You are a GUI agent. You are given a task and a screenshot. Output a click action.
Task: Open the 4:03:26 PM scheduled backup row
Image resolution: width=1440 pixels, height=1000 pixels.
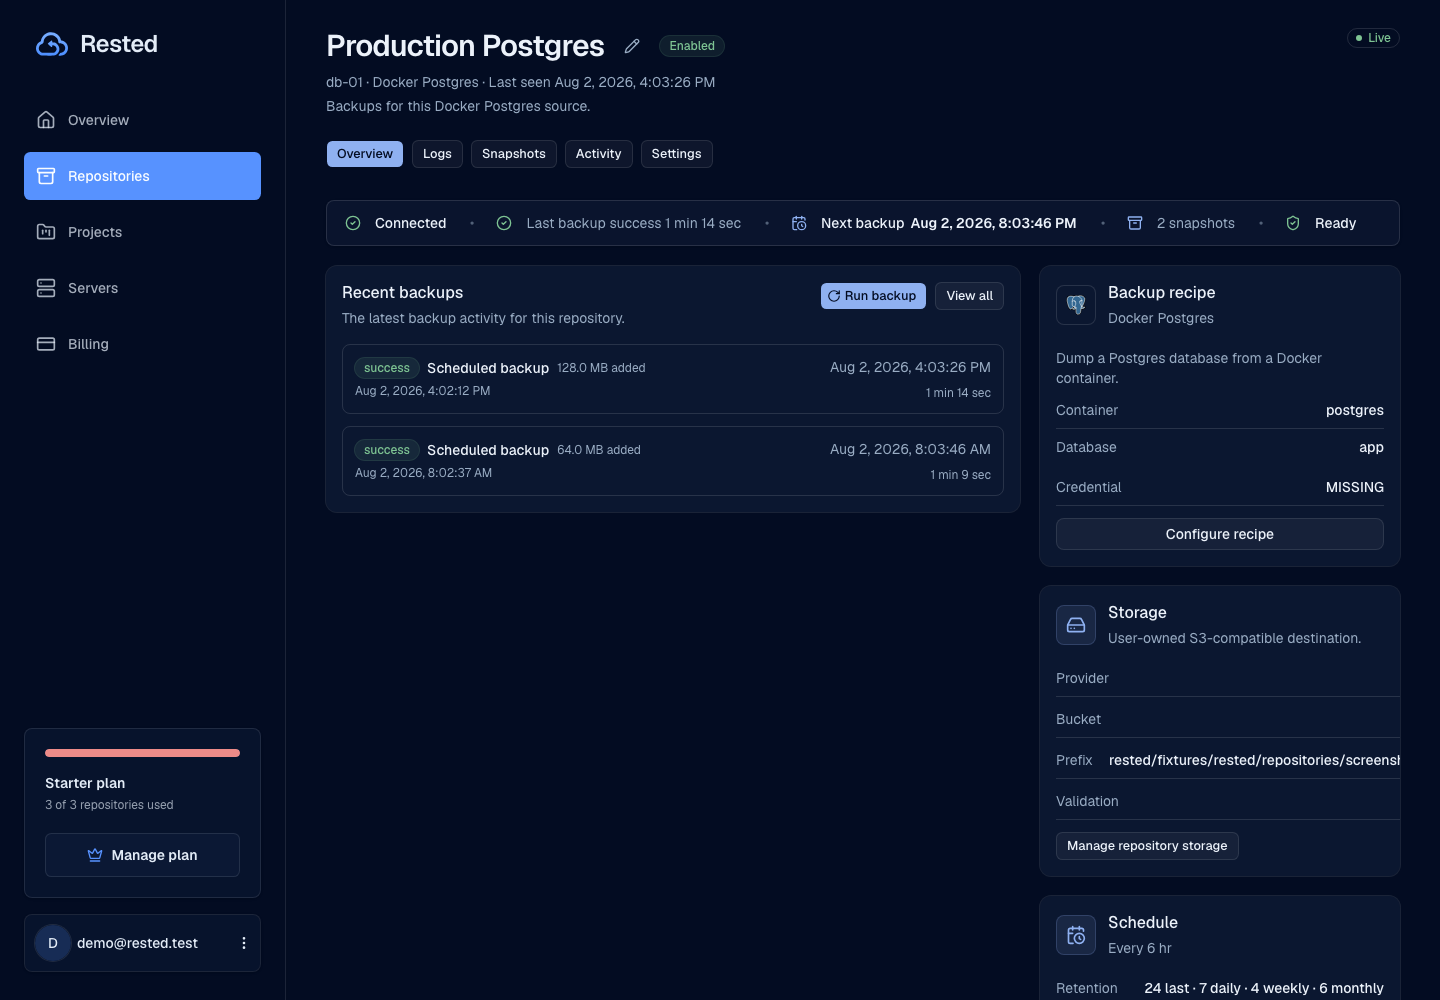[673, 379]
